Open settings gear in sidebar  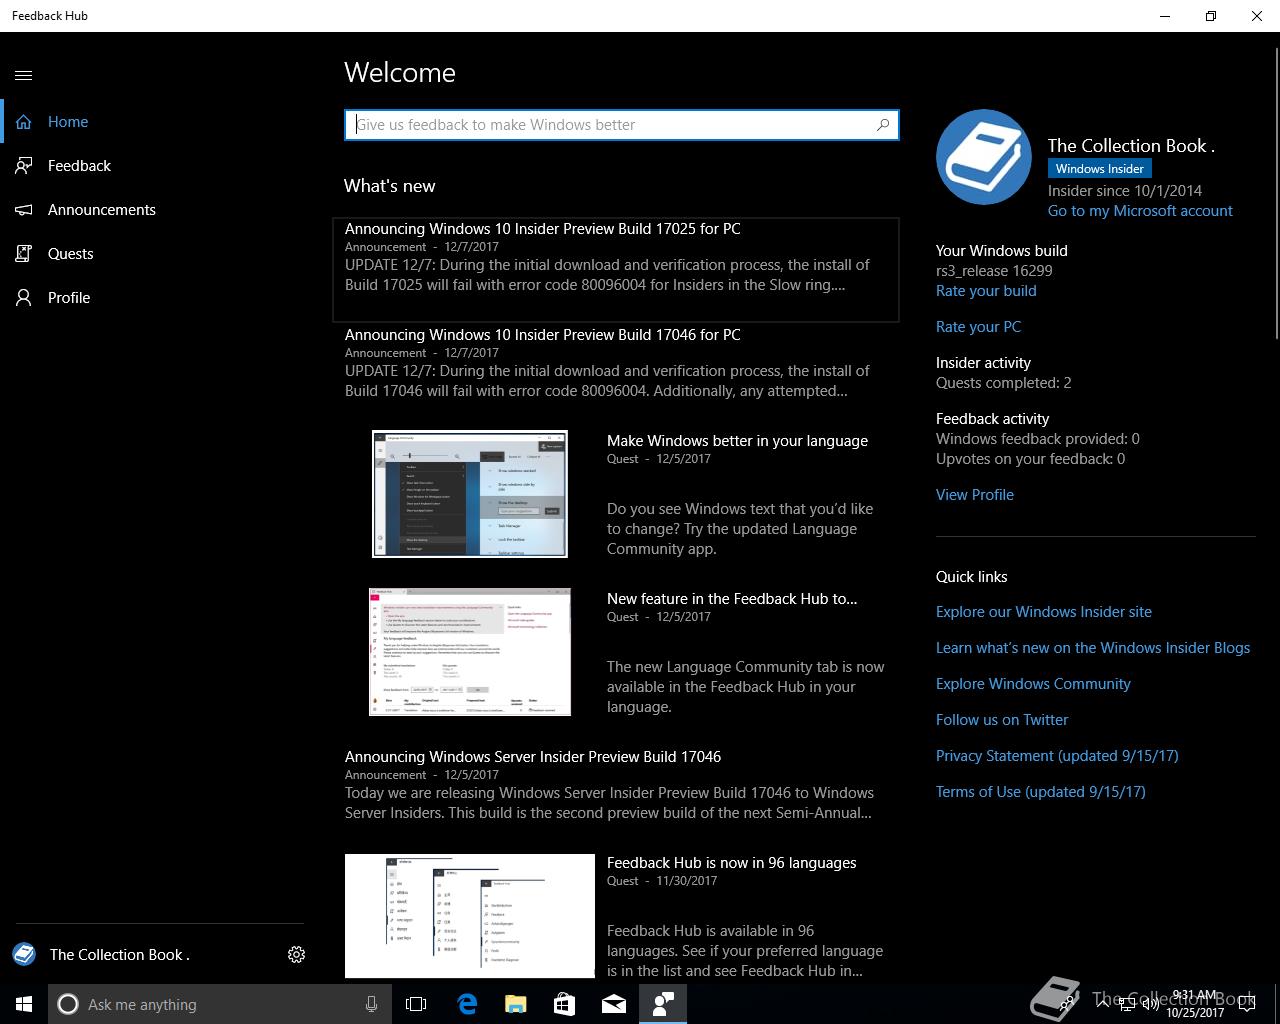(x=296, y=955)
